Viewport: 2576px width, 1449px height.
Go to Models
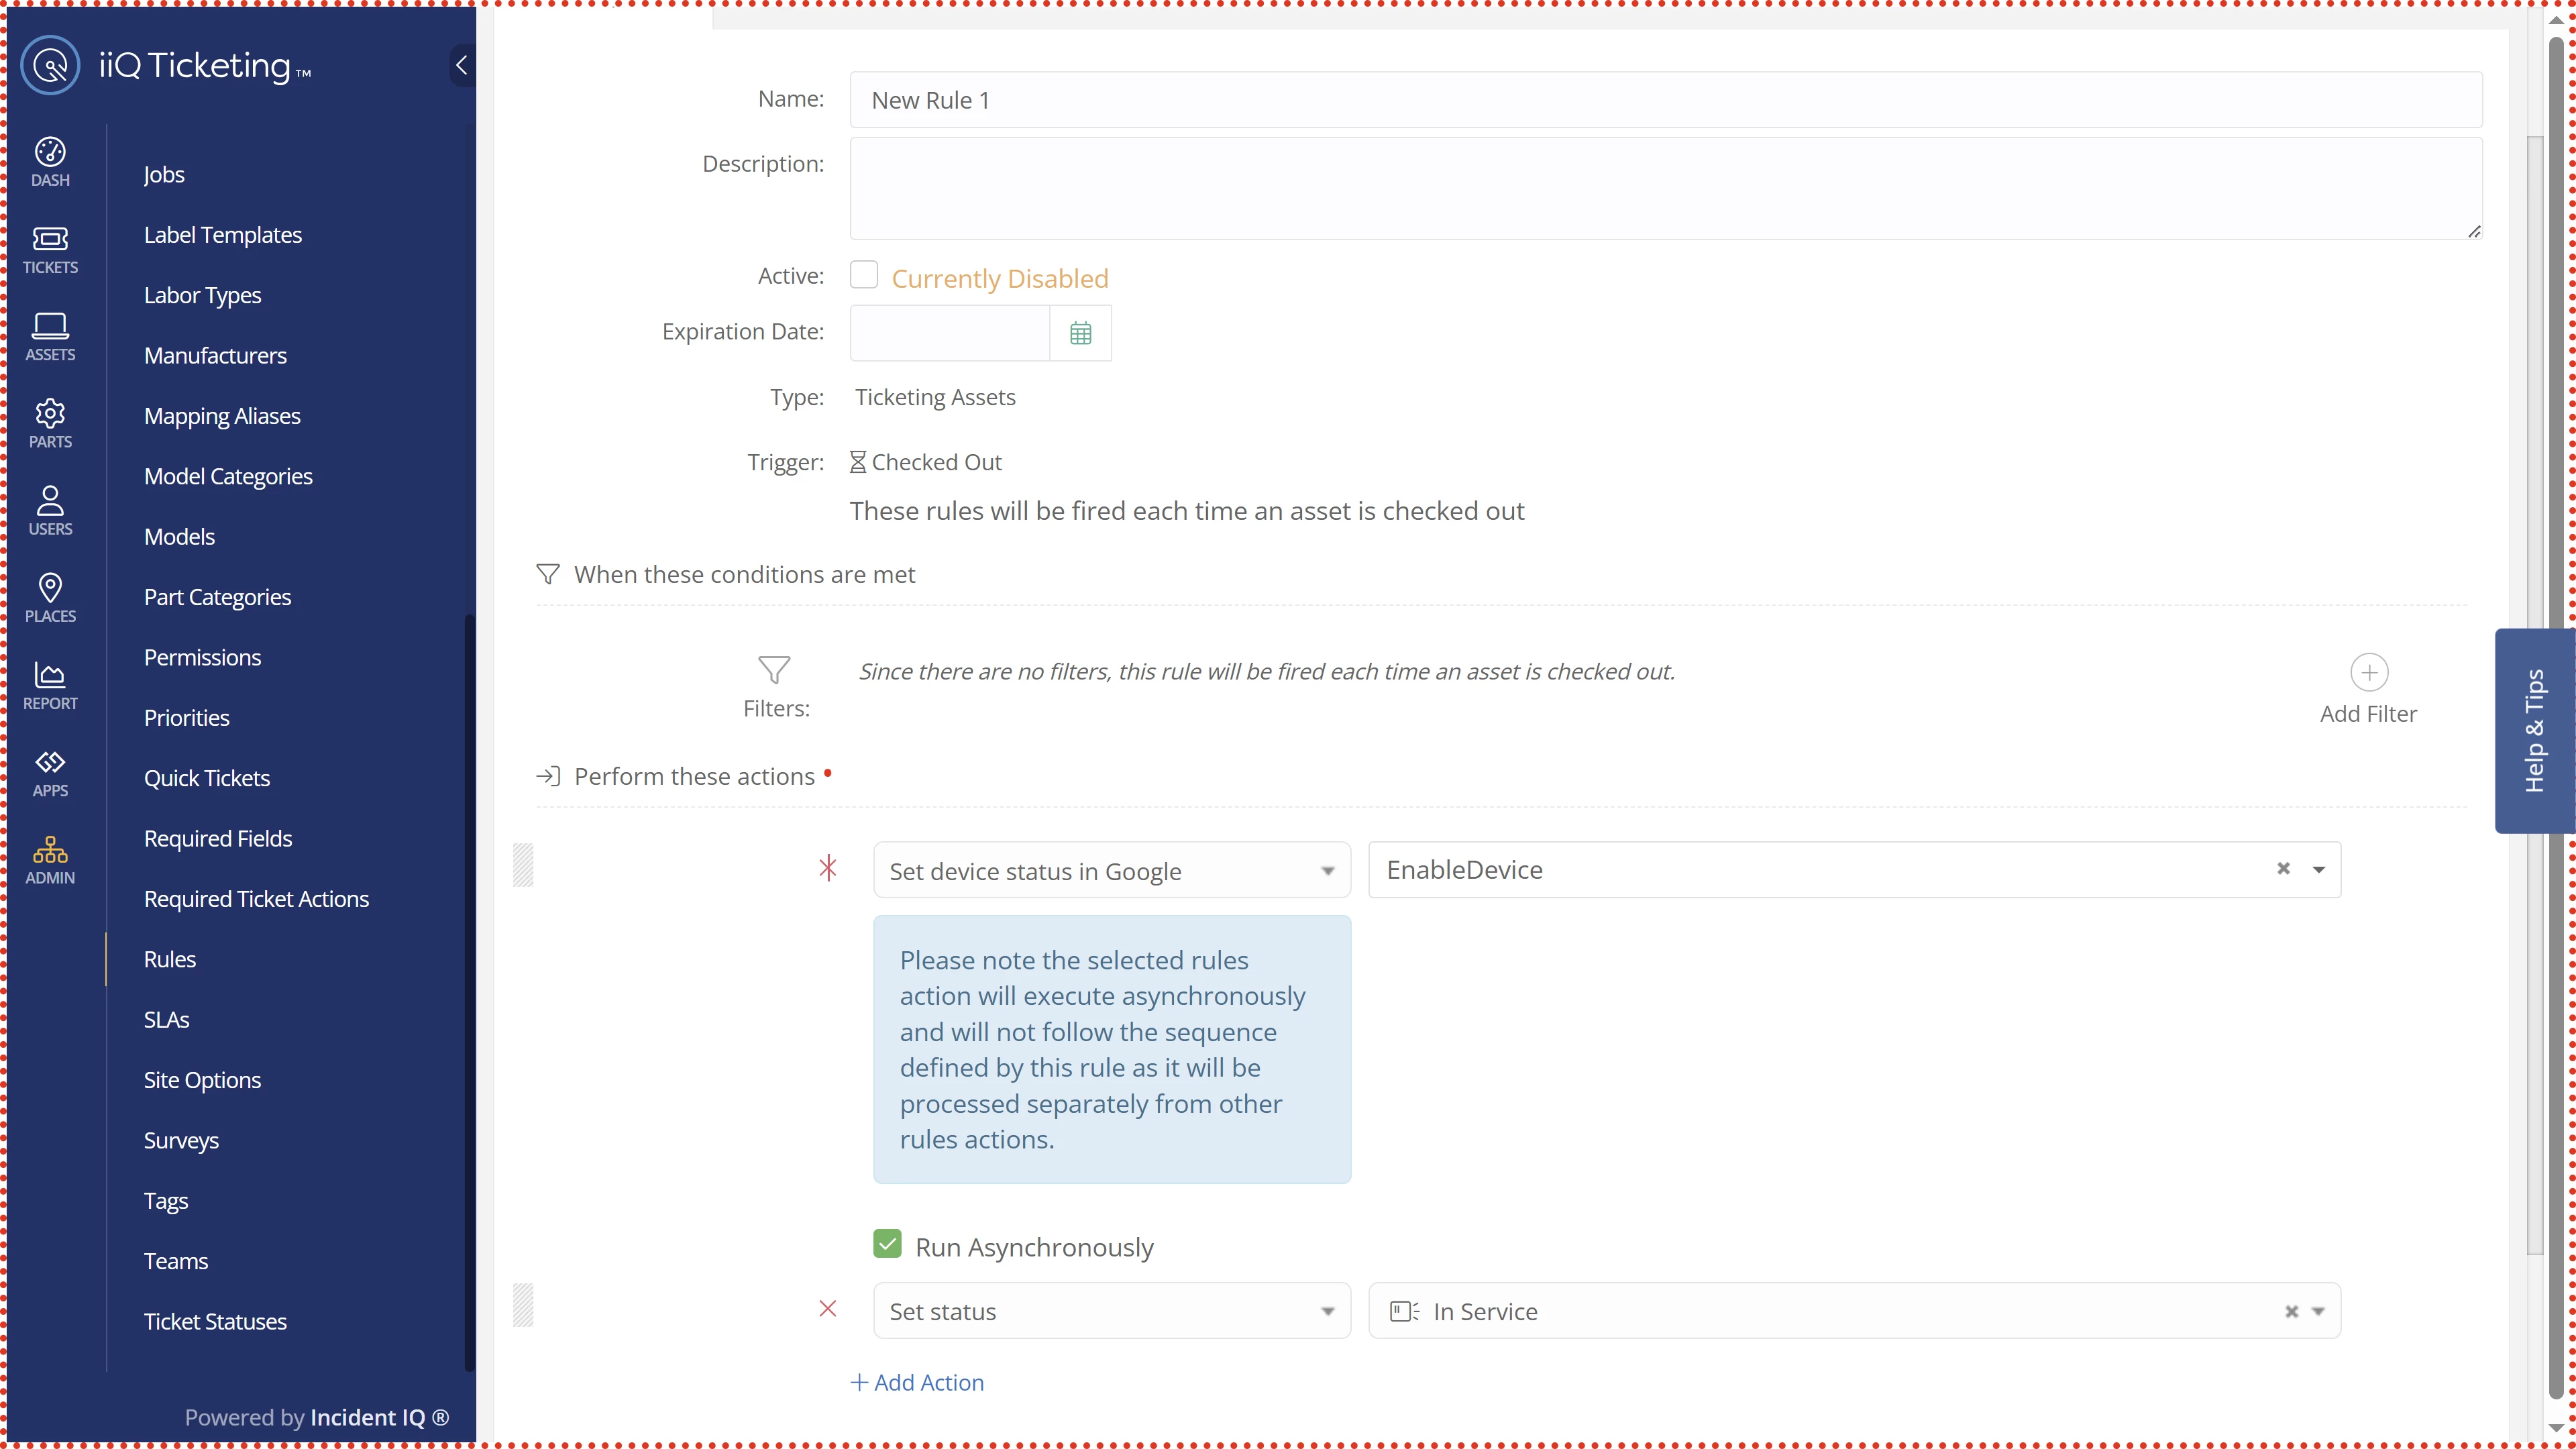coord(179,536)
